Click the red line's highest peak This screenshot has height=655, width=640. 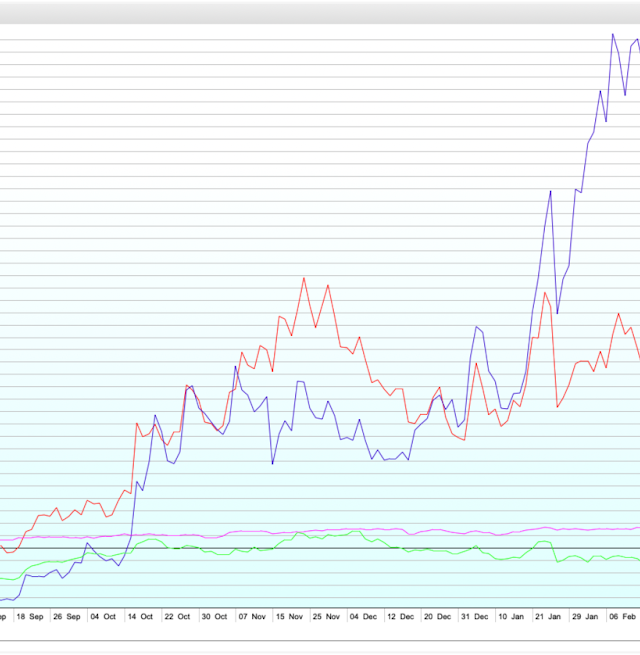point(304,277)
